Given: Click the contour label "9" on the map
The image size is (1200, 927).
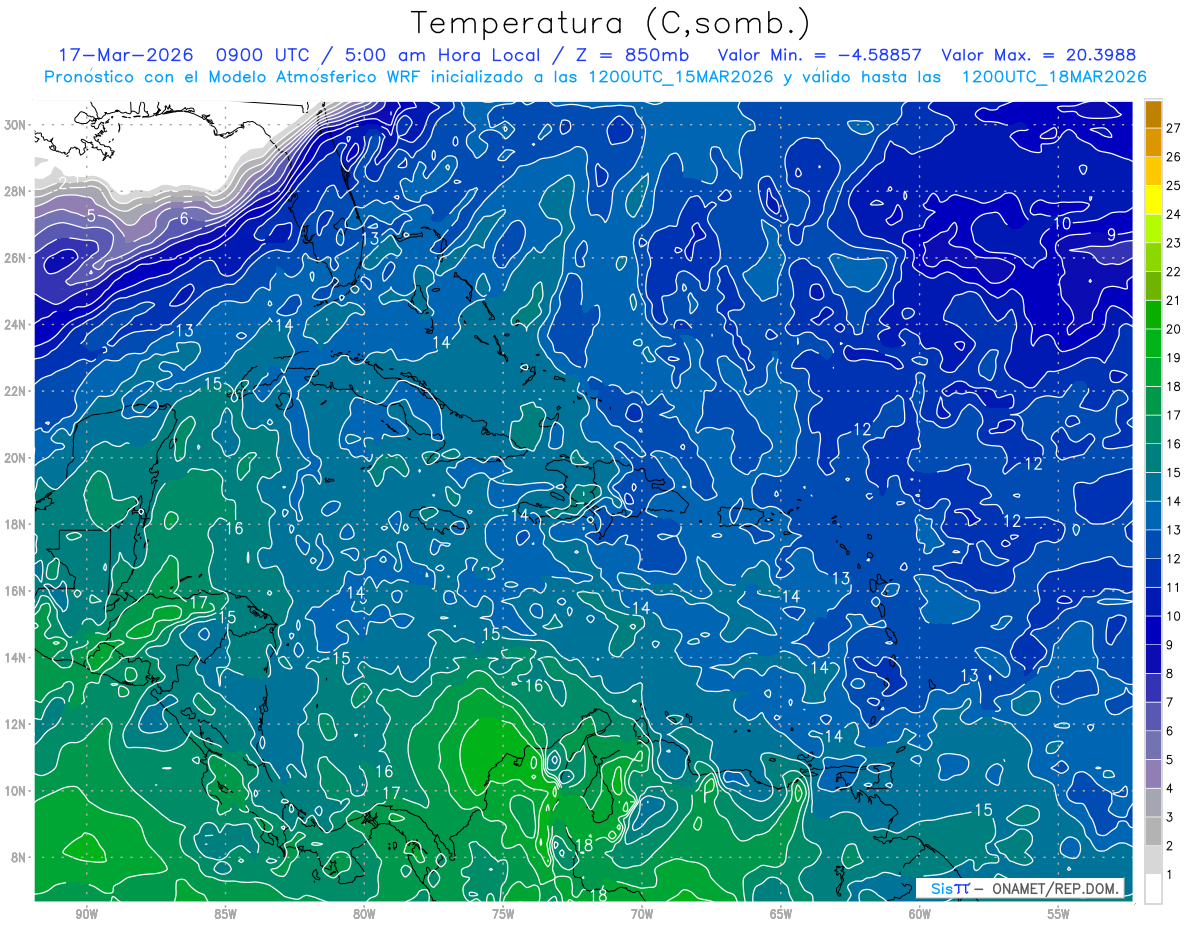Looking at the screenshot, I should (x=1111, y=235).
